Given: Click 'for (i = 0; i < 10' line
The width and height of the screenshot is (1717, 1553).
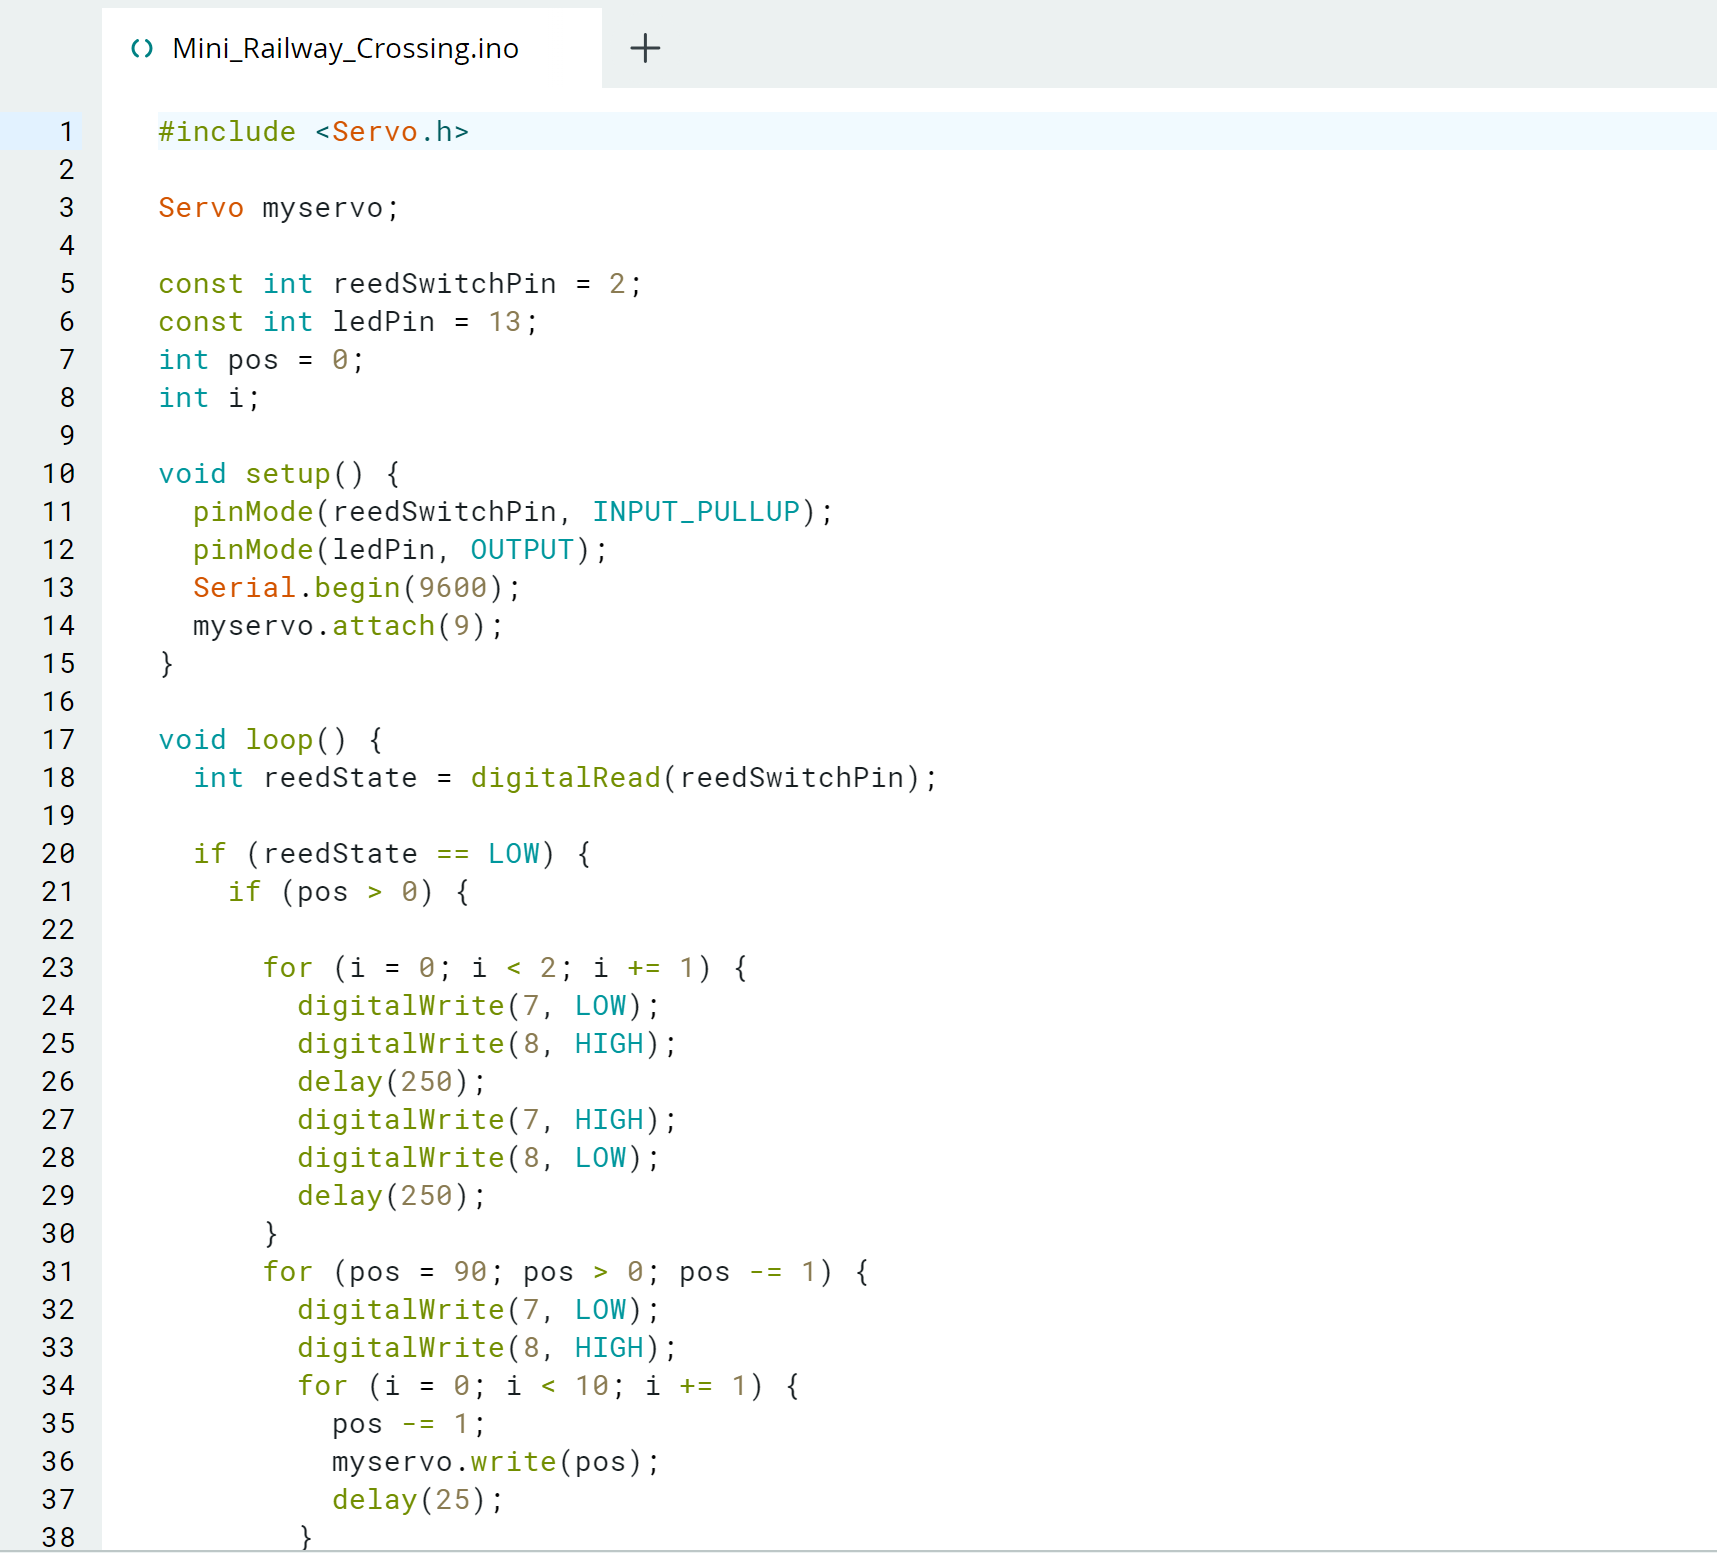Looking at the screenshot, I should 548,1386.
